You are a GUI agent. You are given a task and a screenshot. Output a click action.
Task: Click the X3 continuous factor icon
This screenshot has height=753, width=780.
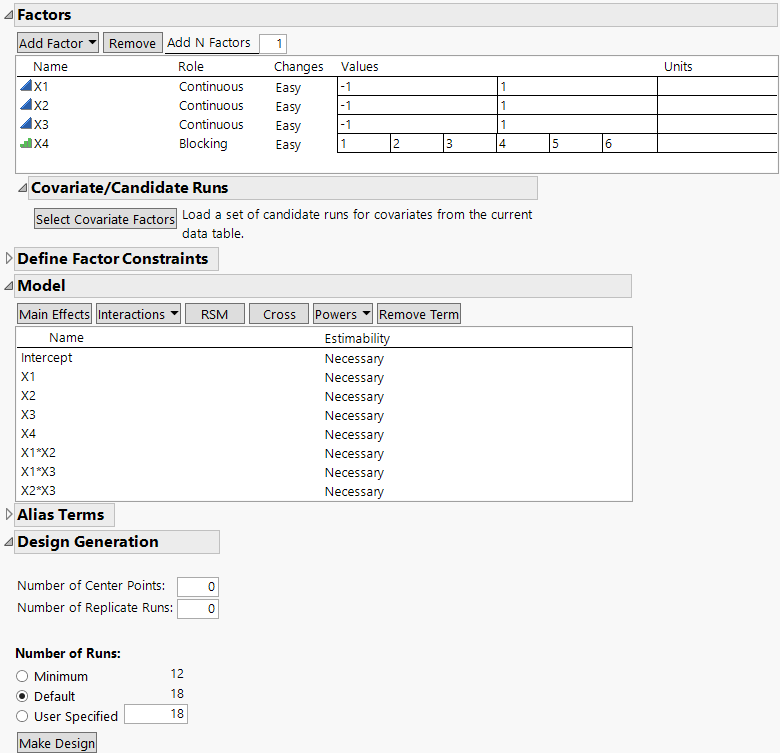tap(26, 124)
